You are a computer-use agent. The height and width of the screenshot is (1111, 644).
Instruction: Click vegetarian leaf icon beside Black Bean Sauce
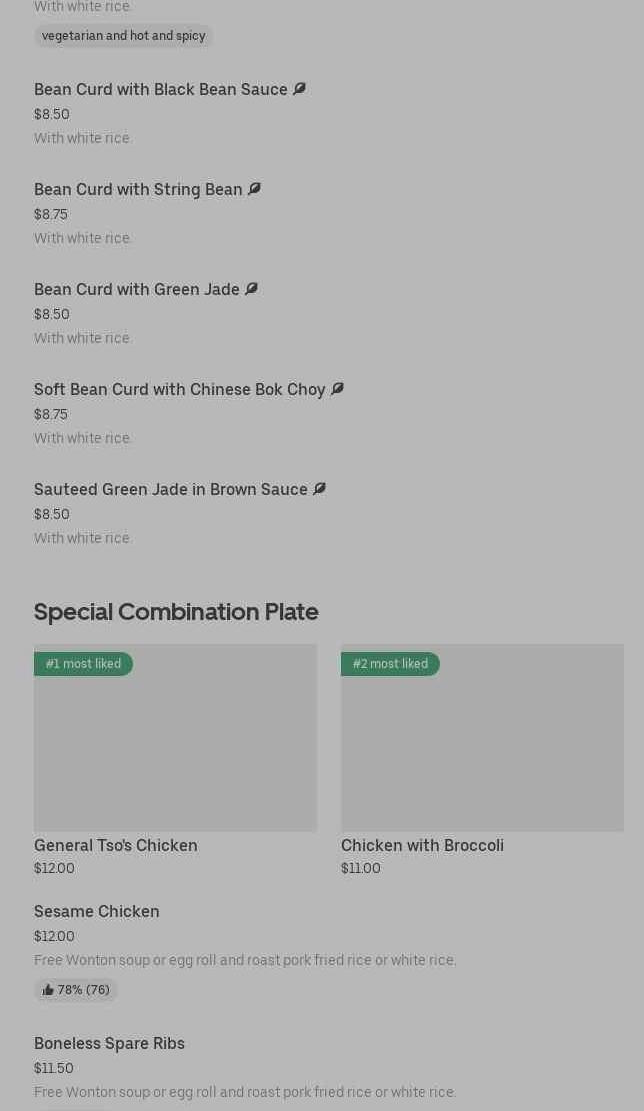(299, 89)
